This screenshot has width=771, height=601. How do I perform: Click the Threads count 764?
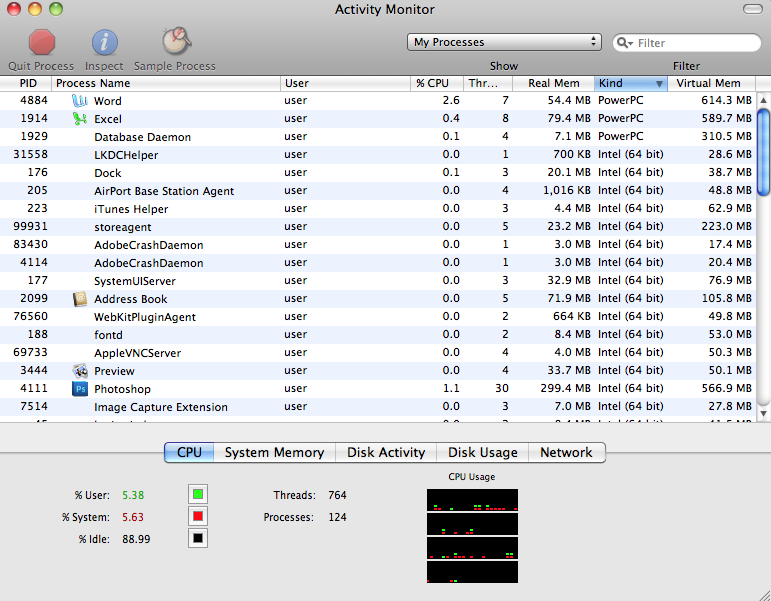point(337,495)
